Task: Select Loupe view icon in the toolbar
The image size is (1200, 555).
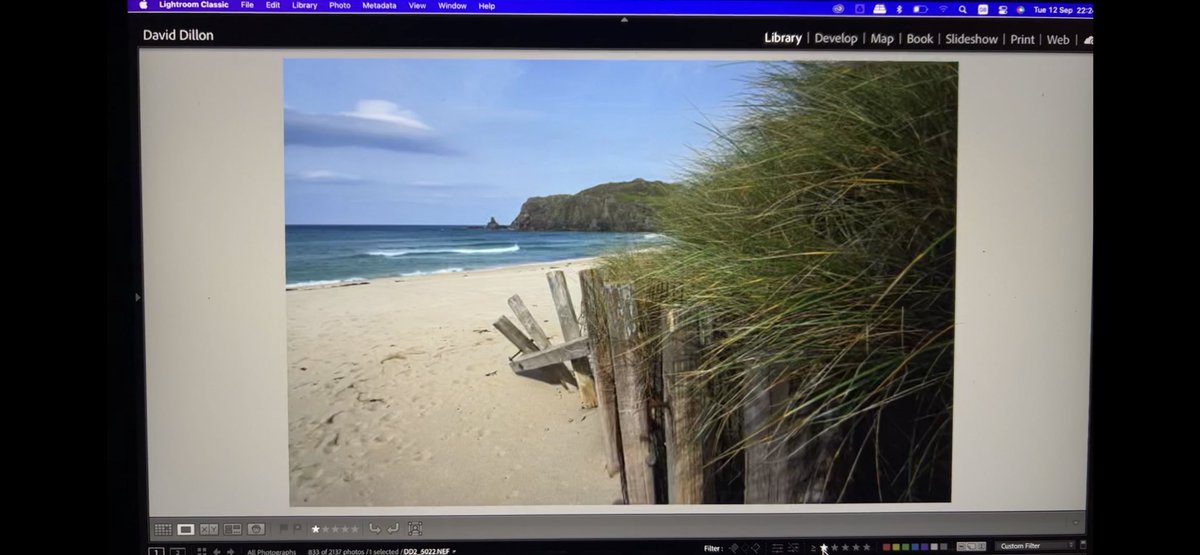Action: 186,529
